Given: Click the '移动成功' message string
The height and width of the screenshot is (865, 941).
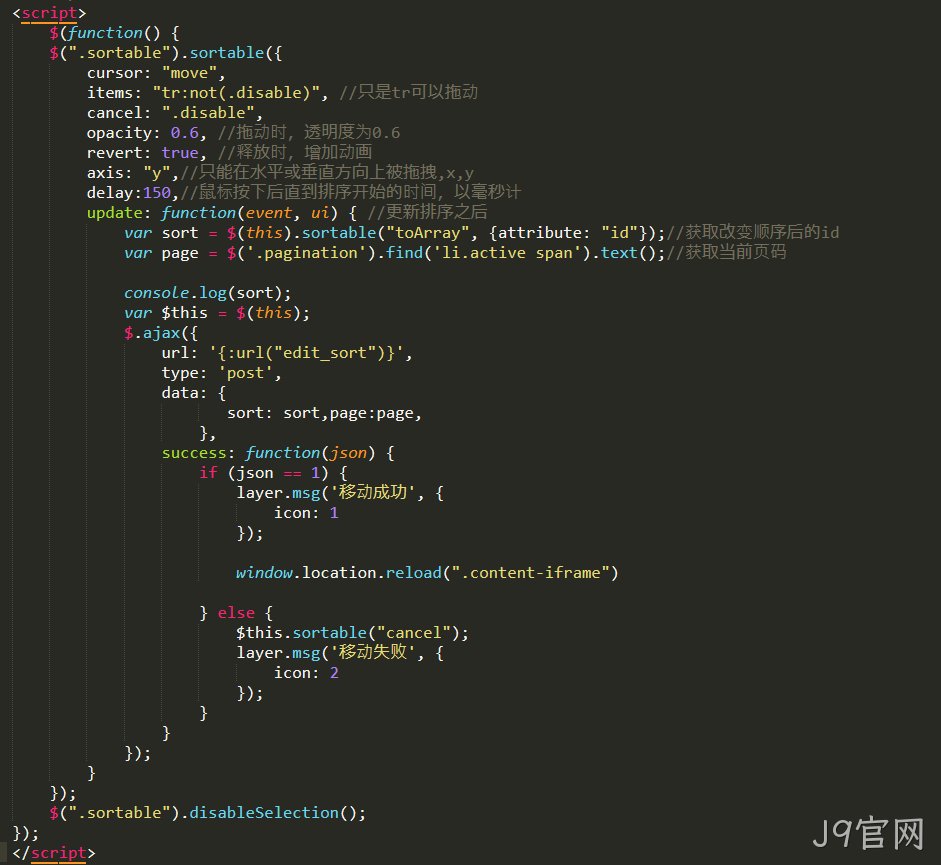Looking at the screenshot, I should [x=372, y=492].
